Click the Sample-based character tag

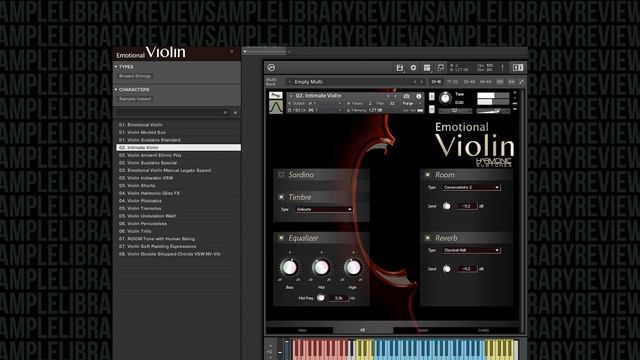point(135,99)
